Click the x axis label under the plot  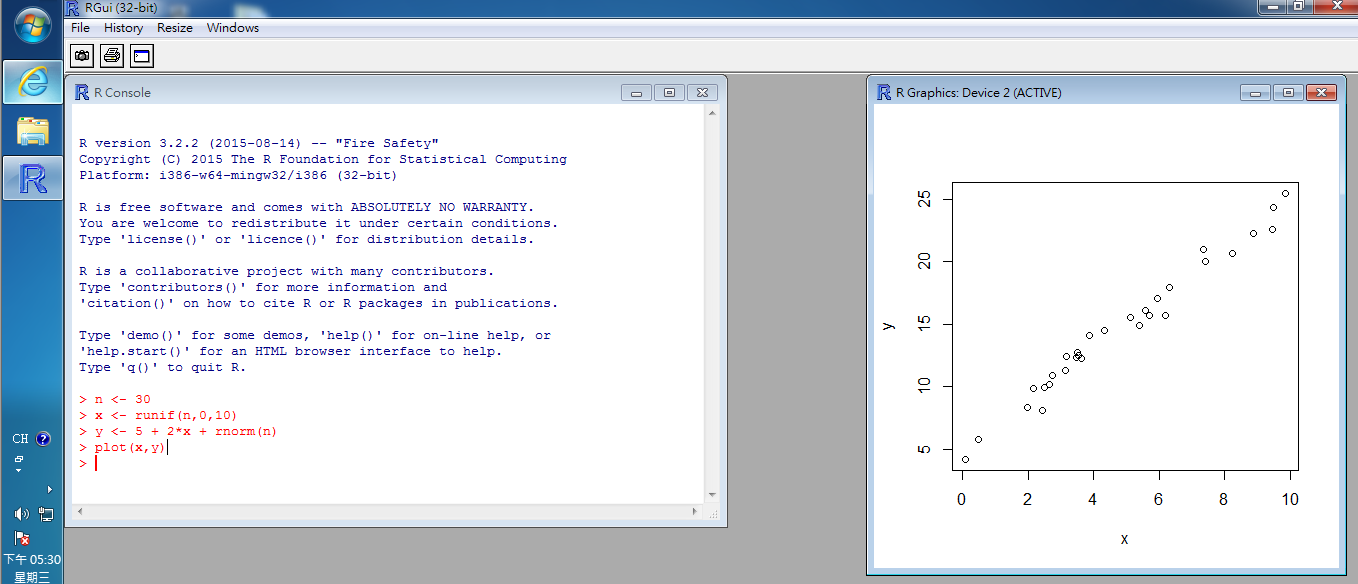click(x=1124, y=539)
